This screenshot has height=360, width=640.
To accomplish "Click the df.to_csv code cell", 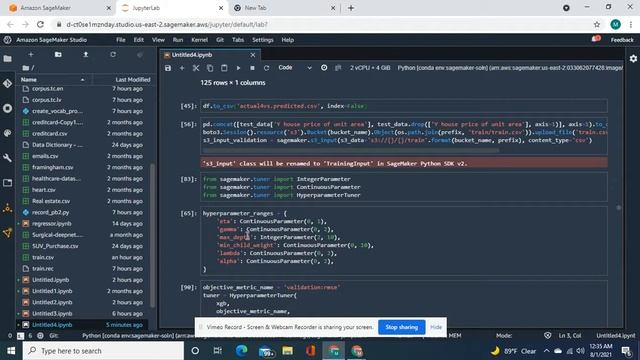I will 404,106.
